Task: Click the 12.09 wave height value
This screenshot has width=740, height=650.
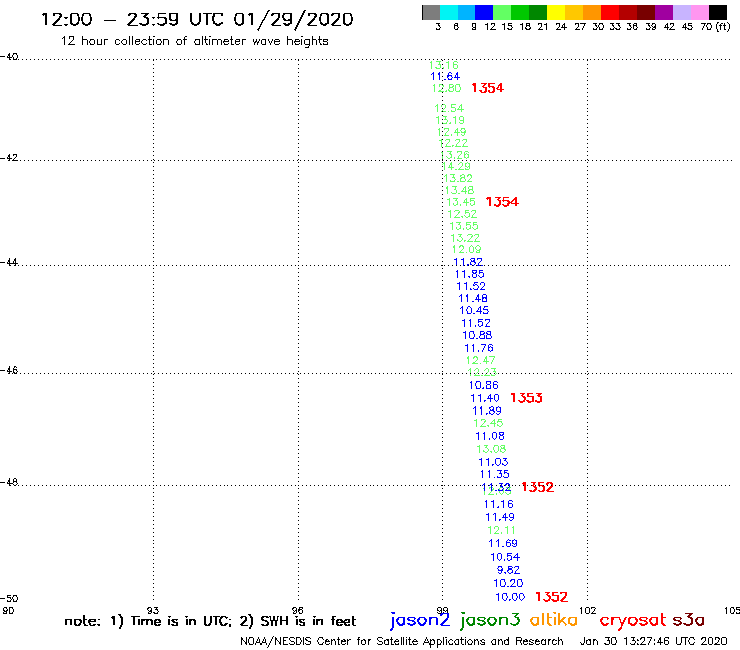Action: [x=466, y=250]
